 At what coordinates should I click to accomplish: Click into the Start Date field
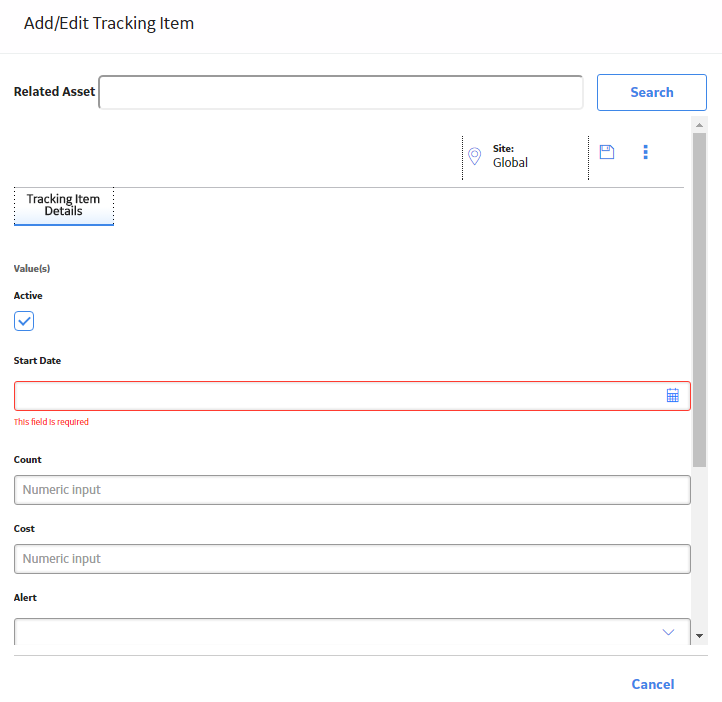click(352, 395)
